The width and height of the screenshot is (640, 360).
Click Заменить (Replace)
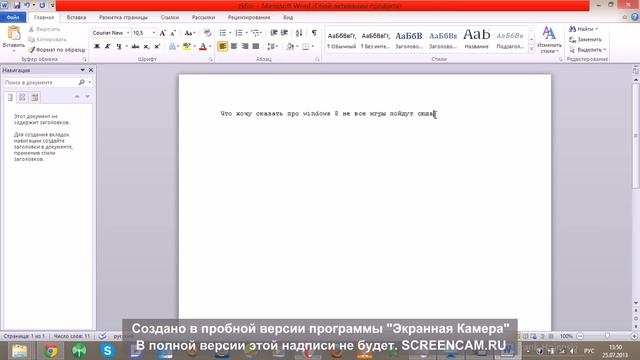coord(586,40)
